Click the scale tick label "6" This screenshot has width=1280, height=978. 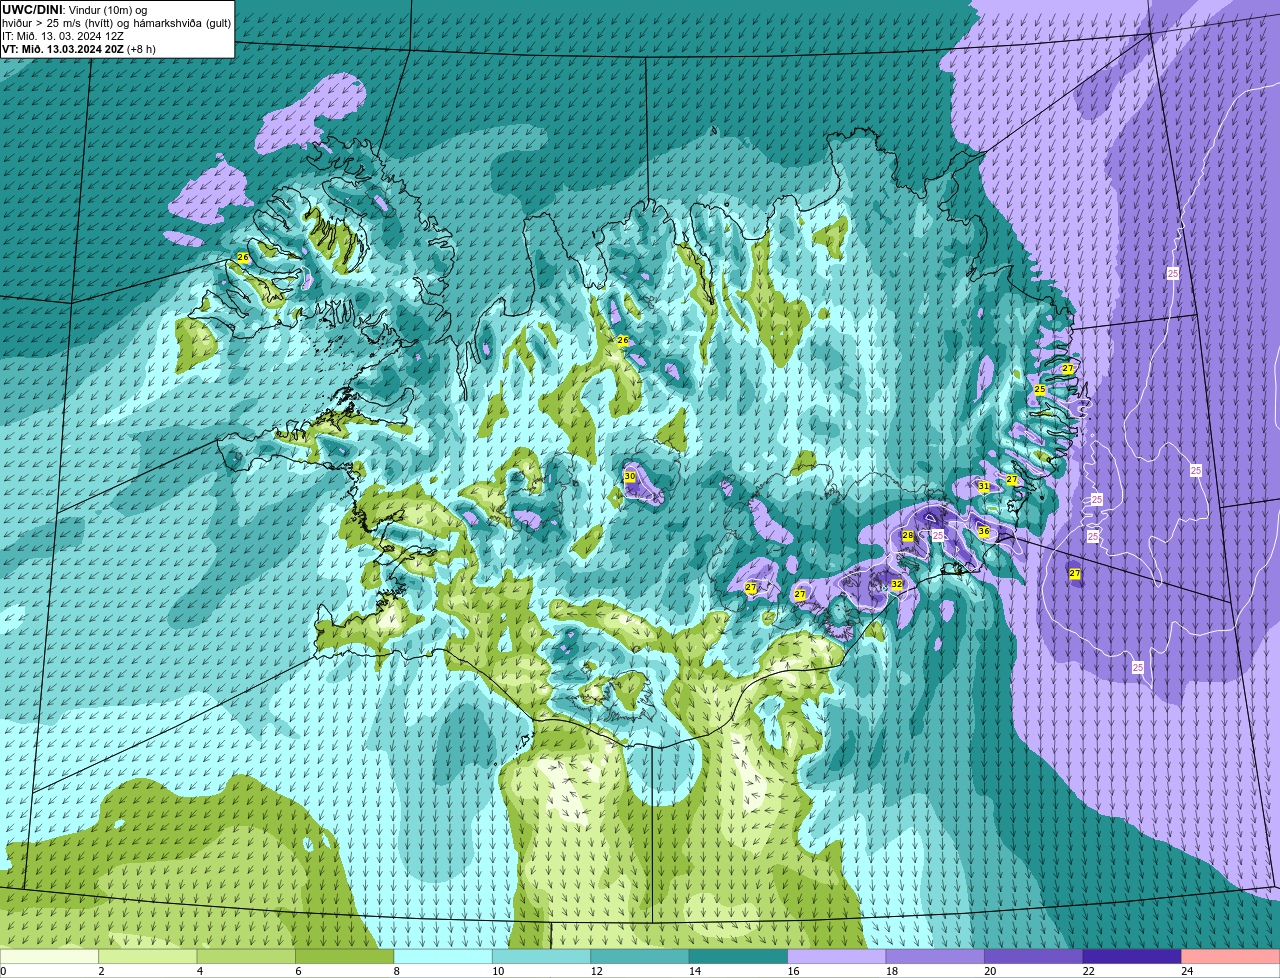pos(298,971)
